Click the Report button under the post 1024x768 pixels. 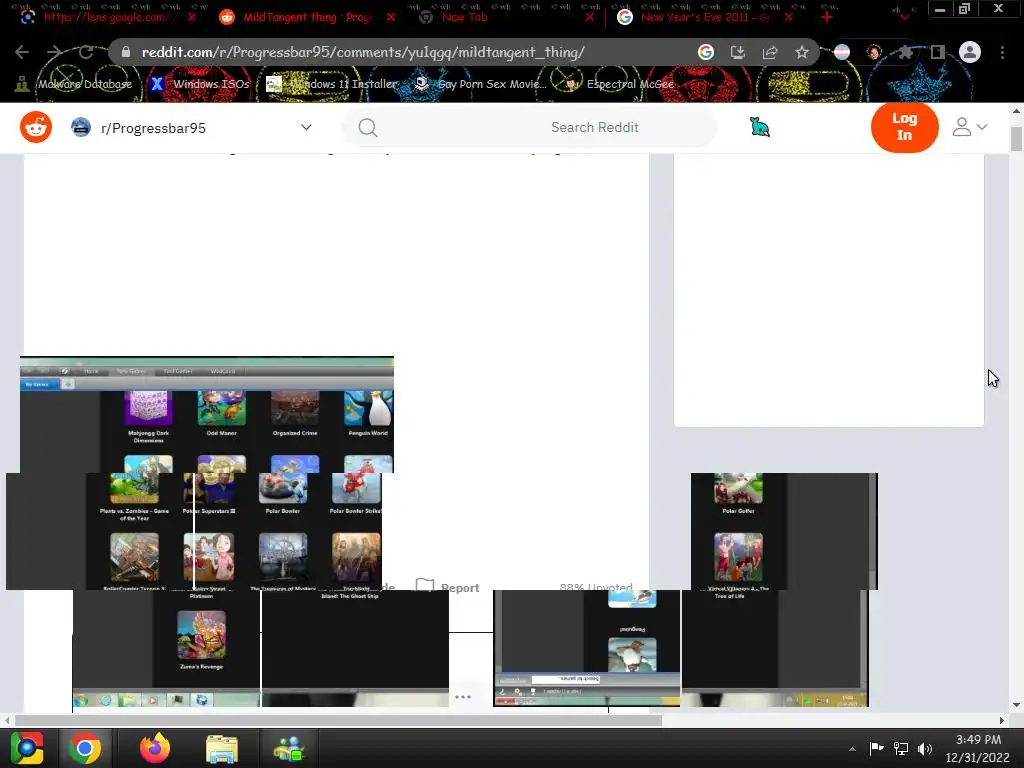[x=448, y=586]
